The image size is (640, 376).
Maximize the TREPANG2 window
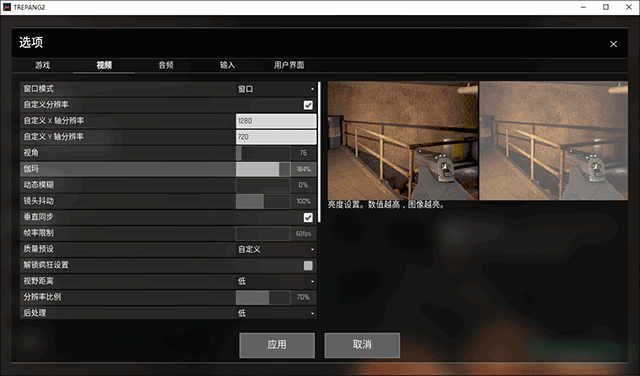(606, 7)
